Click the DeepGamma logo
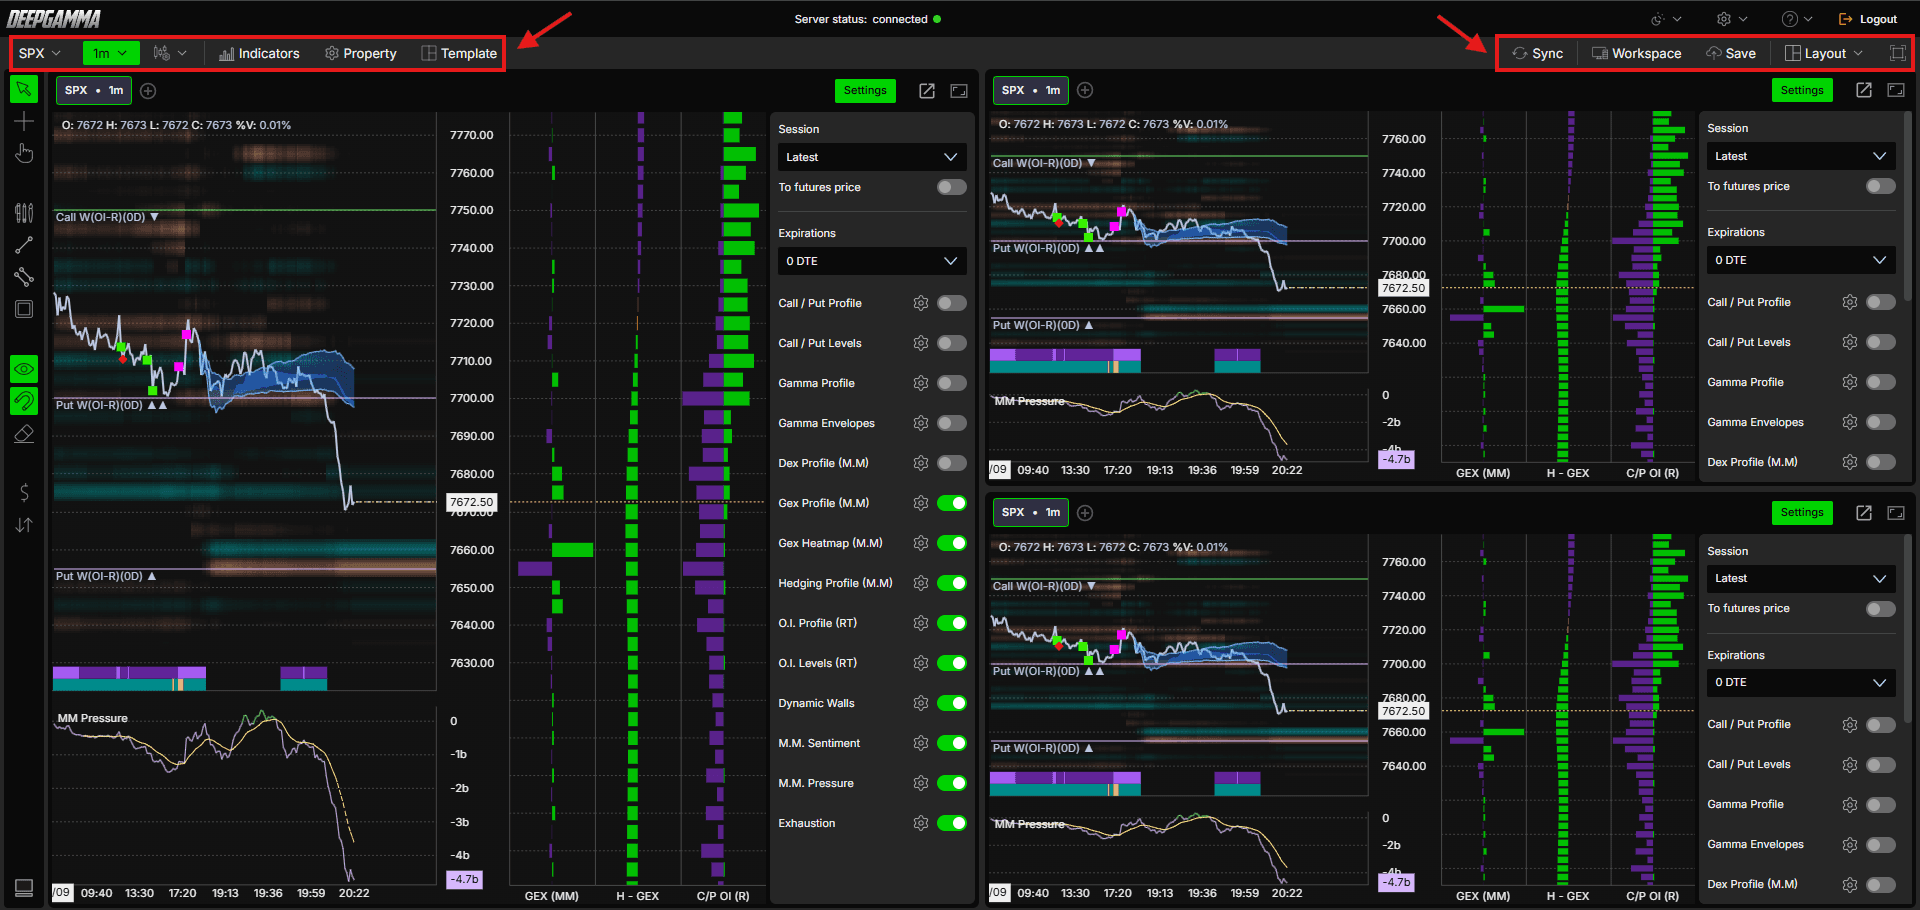This screenshot has width=1920, height=910. point(54,19)
